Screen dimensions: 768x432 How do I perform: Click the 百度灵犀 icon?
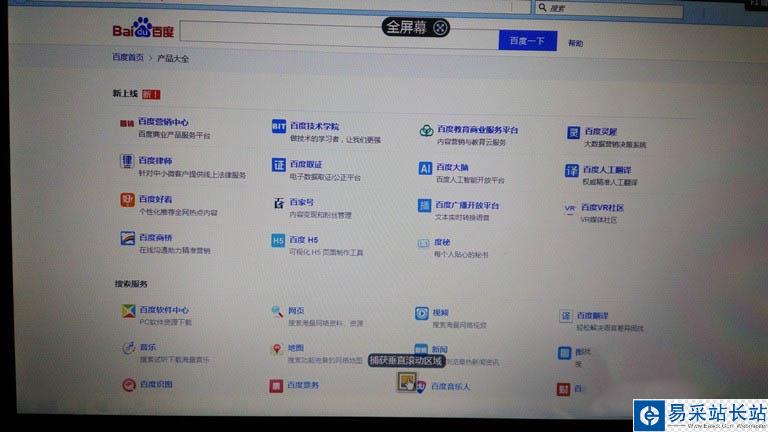click(x=574, y=132)
